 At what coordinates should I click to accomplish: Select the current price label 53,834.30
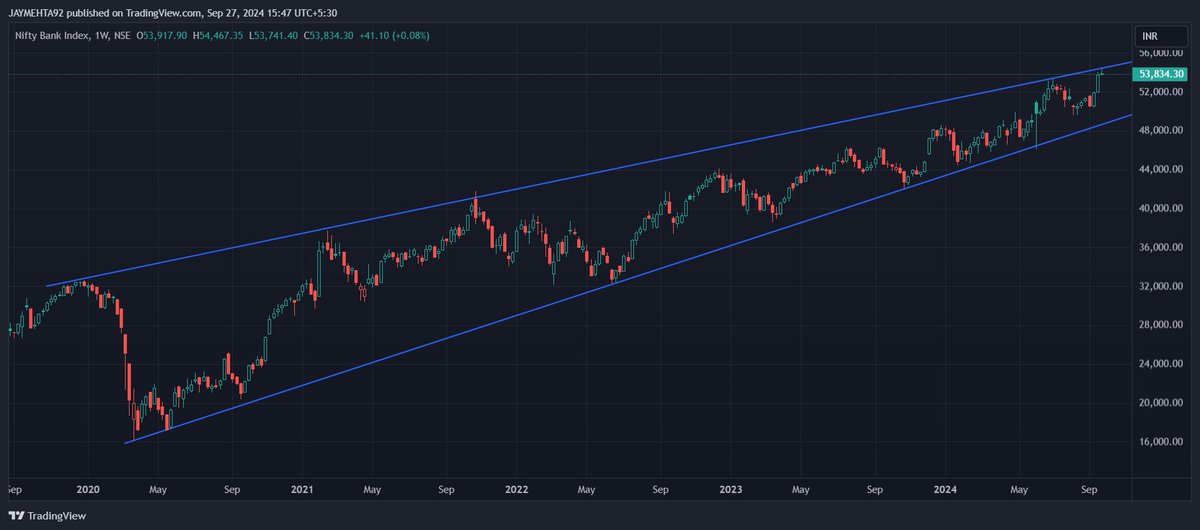1161,74
